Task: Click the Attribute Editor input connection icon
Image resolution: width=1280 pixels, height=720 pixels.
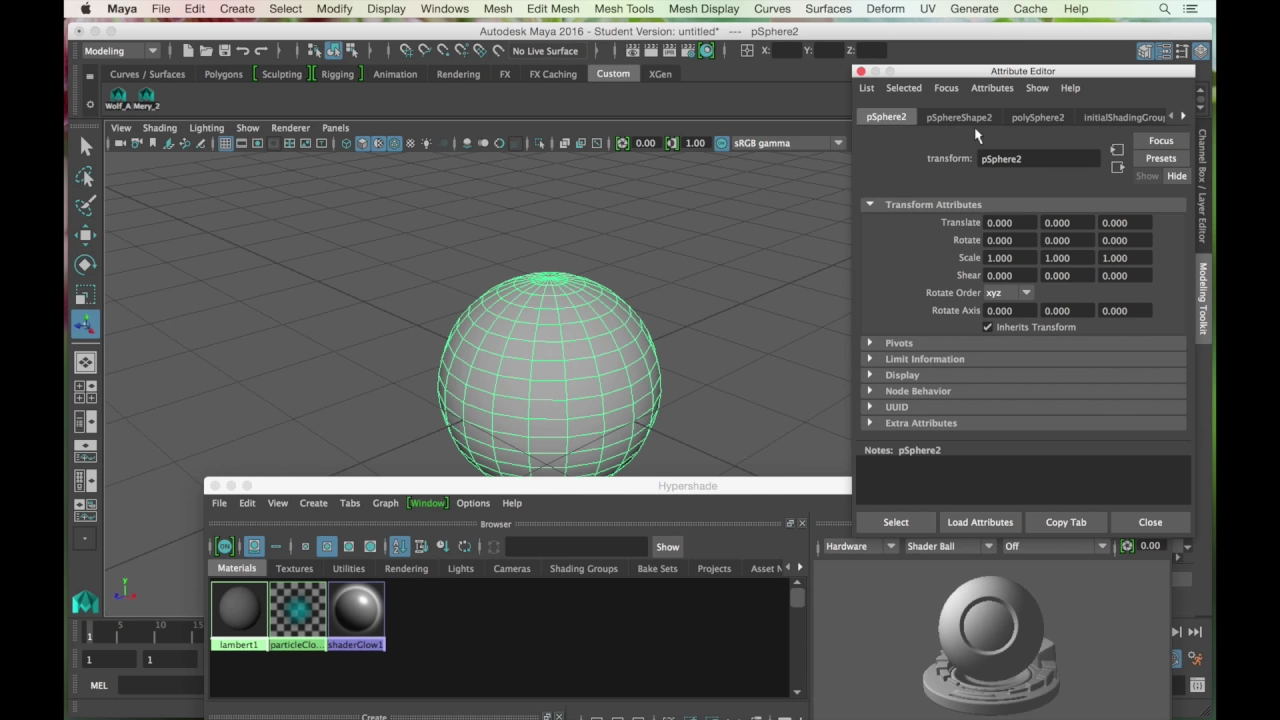Action: tap(1117, 150)
